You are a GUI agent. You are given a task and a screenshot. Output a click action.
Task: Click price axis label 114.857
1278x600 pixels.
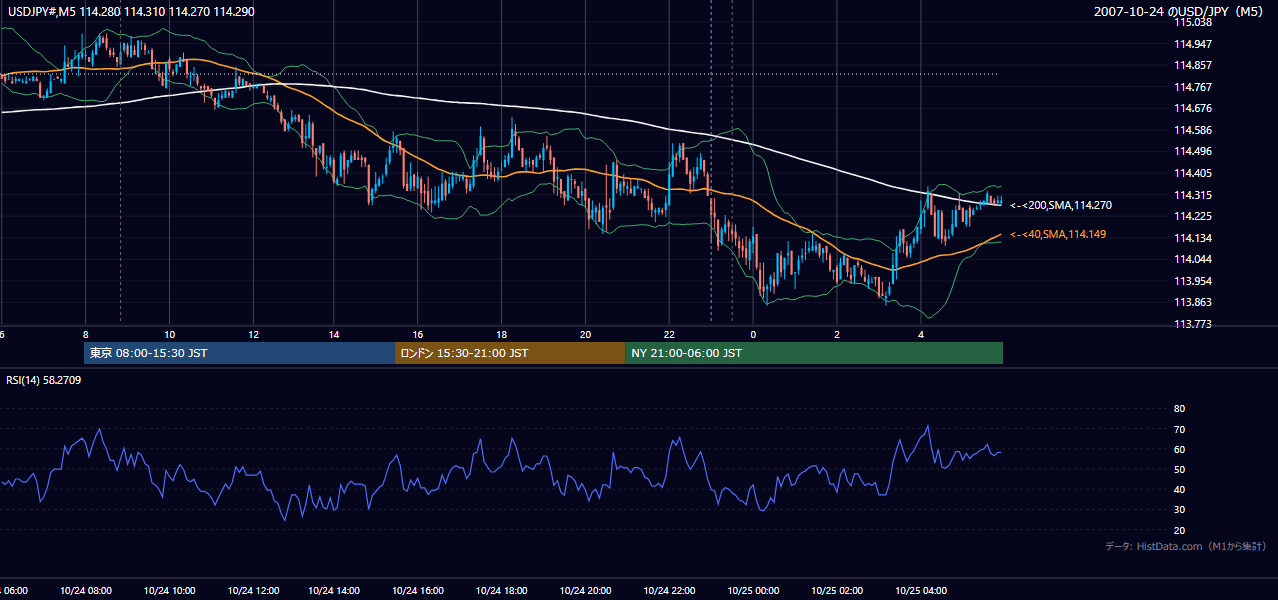click(x=1194, y=65)
